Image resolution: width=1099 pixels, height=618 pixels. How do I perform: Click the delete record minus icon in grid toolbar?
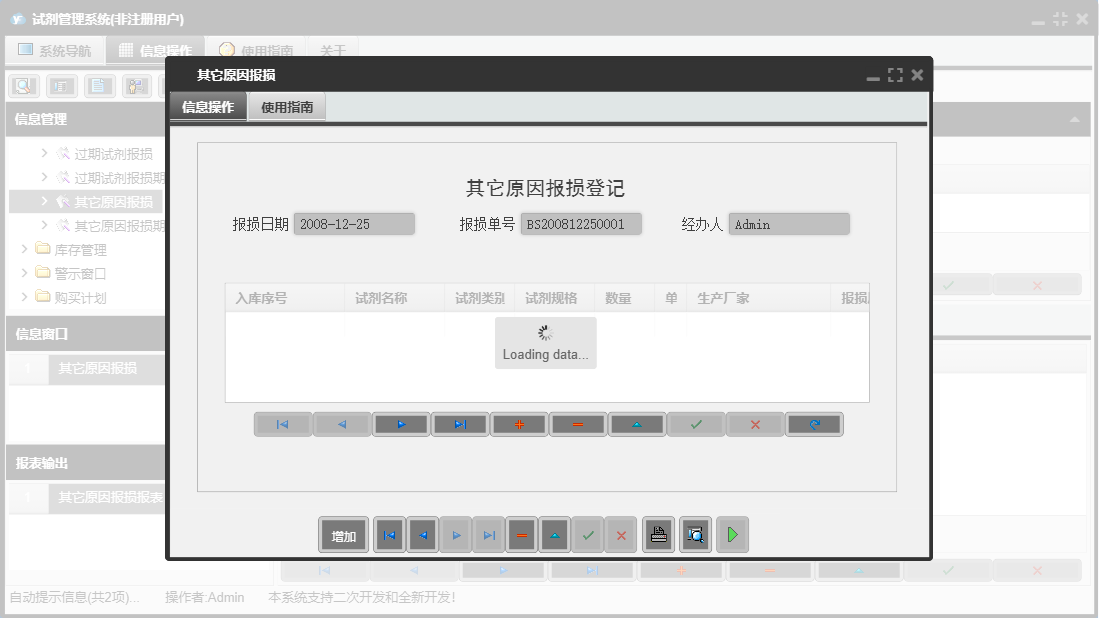[x=577, y=424]
